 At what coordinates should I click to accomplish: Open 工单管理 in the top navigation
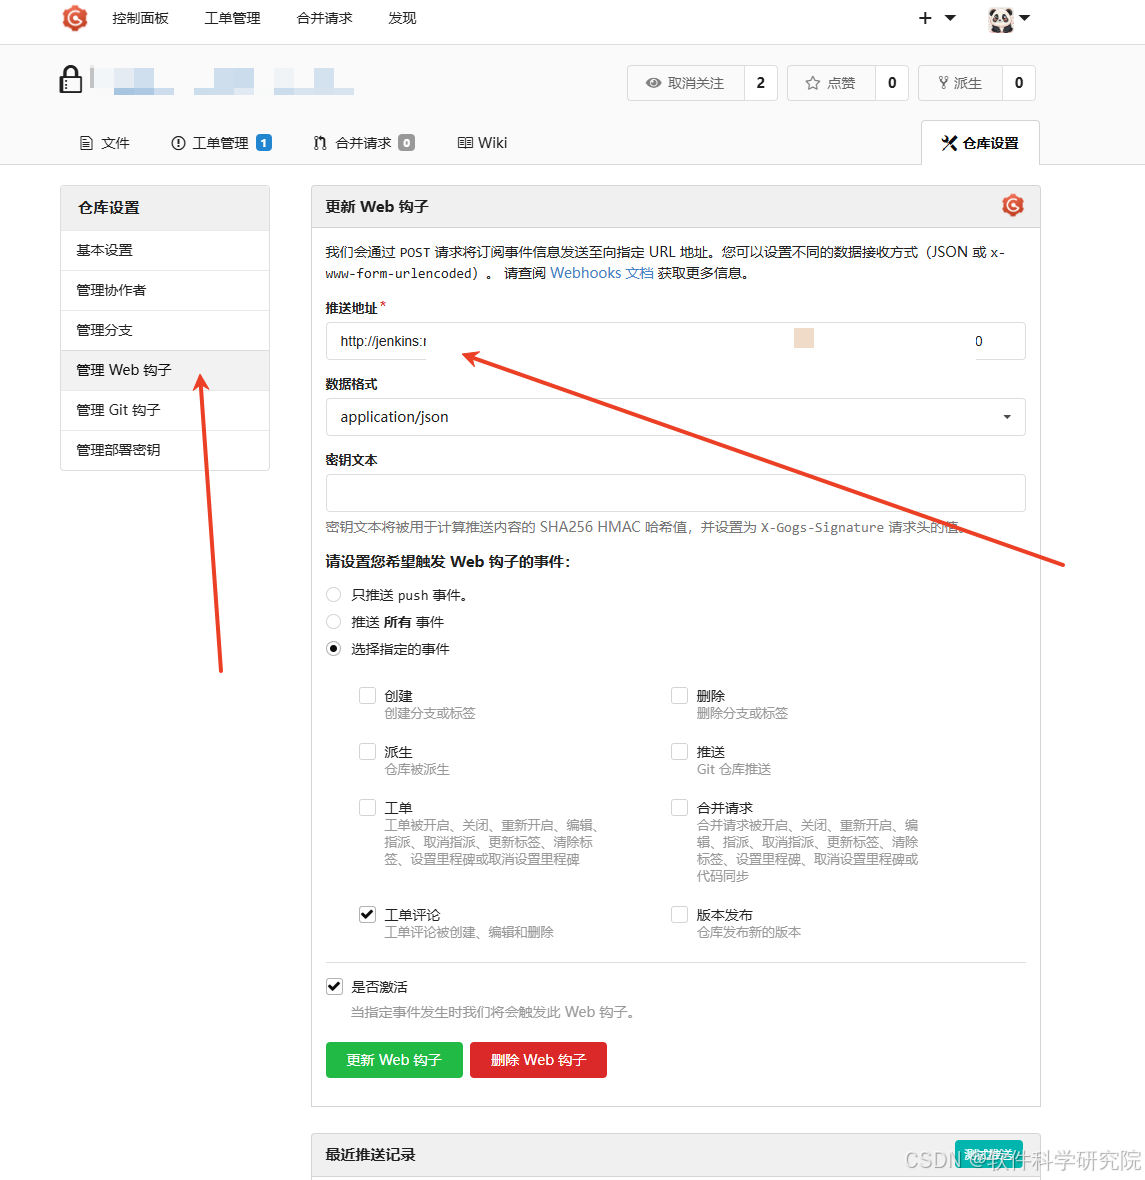[232, 18]
